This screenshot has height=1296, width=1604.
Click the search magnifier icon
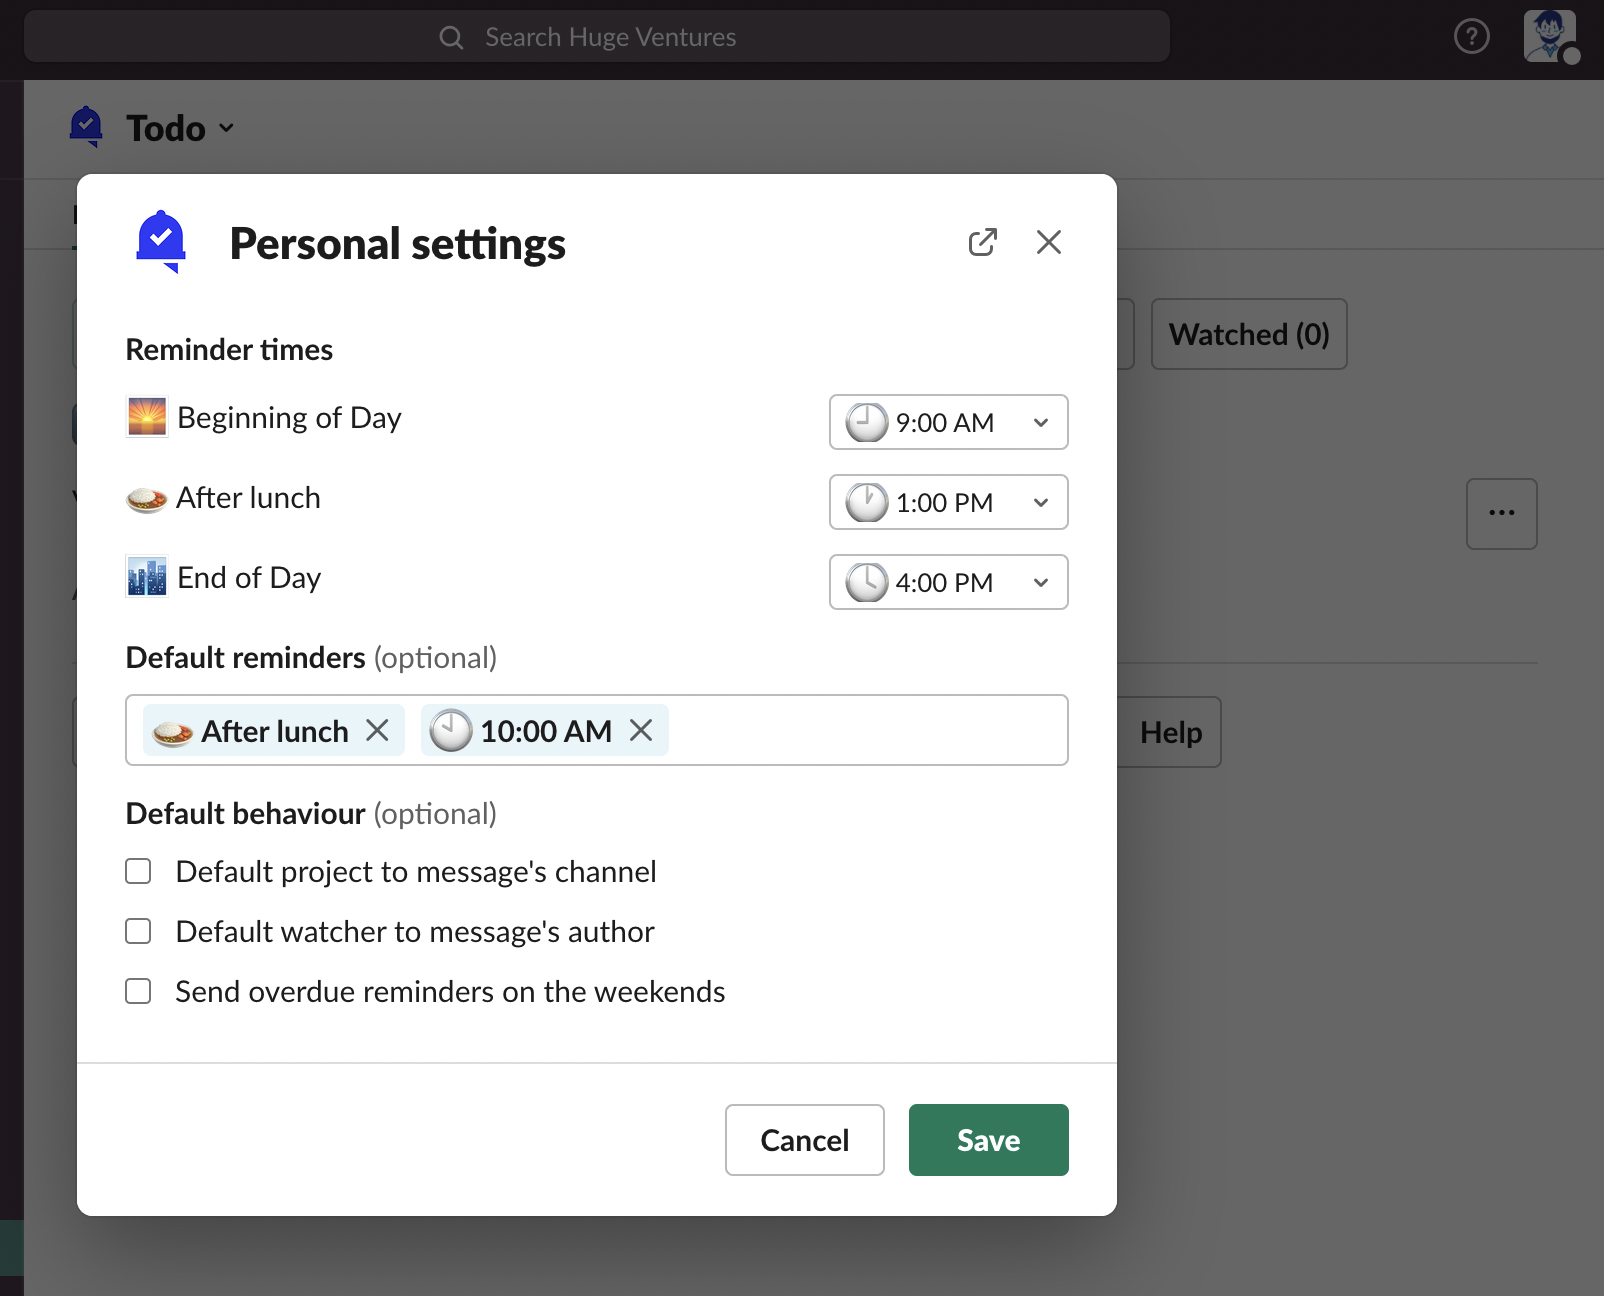point(451,38)
